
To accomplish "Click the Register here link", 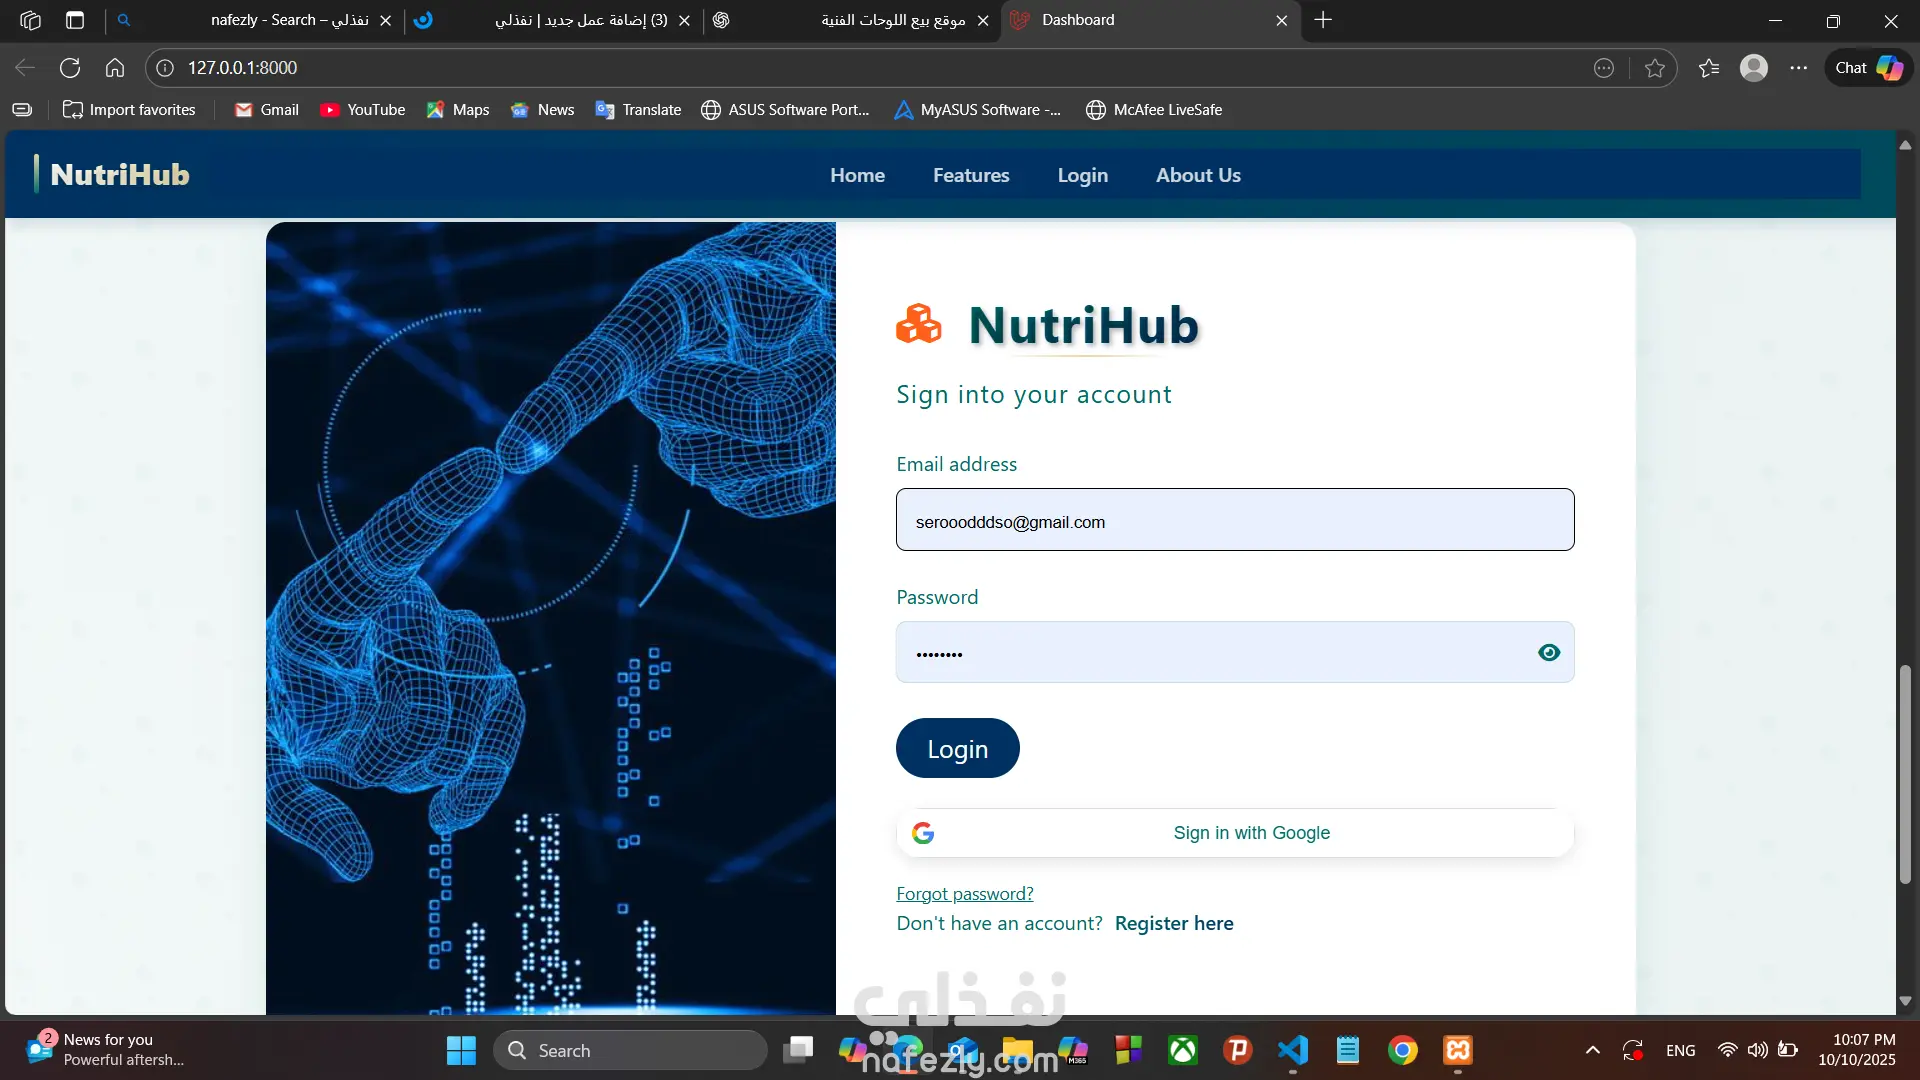I will [x=1174, y=923].
